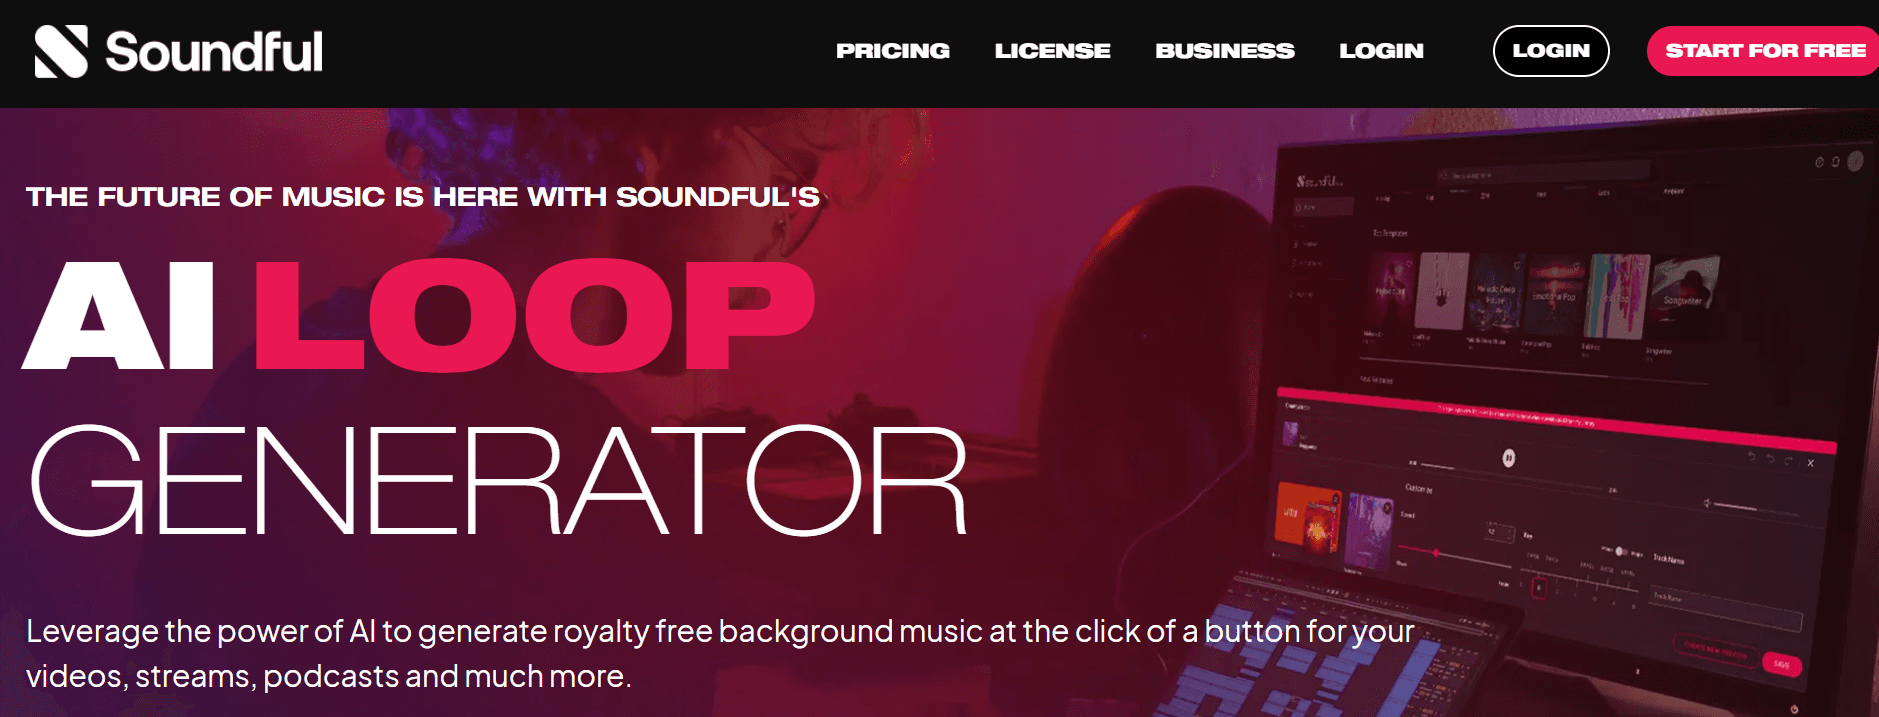This screenshot has width=1879, height=717.
Task: Click the red SAVE button on the monitor
Action: pos(1782,664)
